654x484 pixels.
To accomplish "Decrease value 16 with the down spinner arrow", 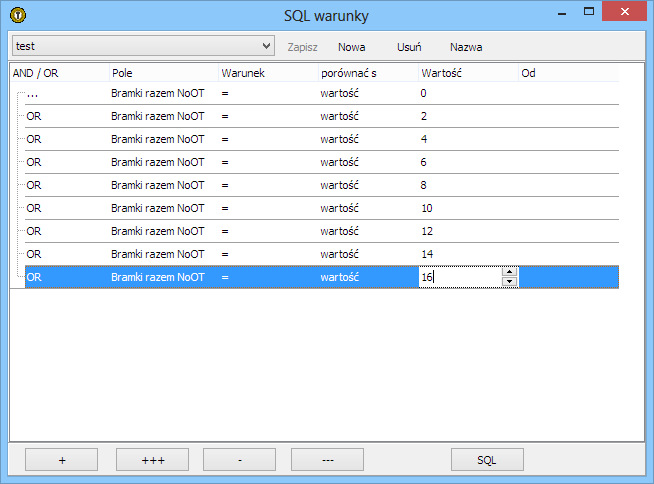I will [509, 282].
